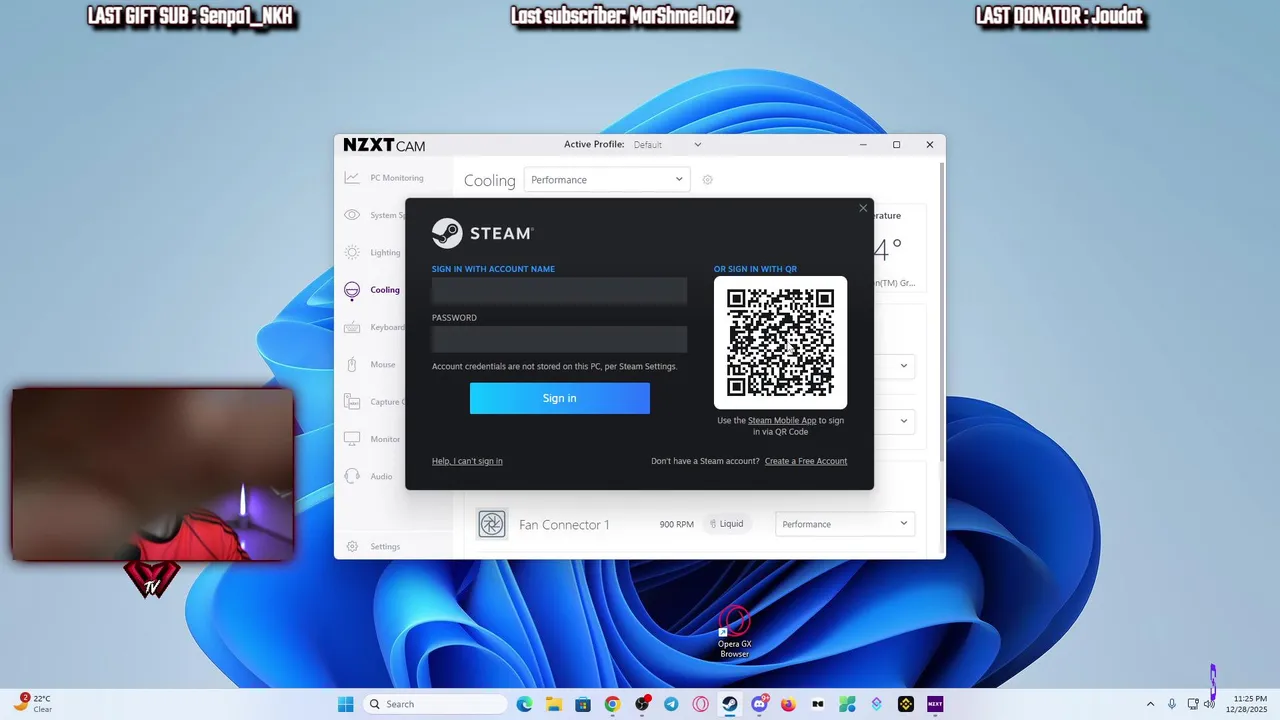The image size is (1280, 720).
Task: Open the weather widget showing 22°C
Action: click(32, 704)
